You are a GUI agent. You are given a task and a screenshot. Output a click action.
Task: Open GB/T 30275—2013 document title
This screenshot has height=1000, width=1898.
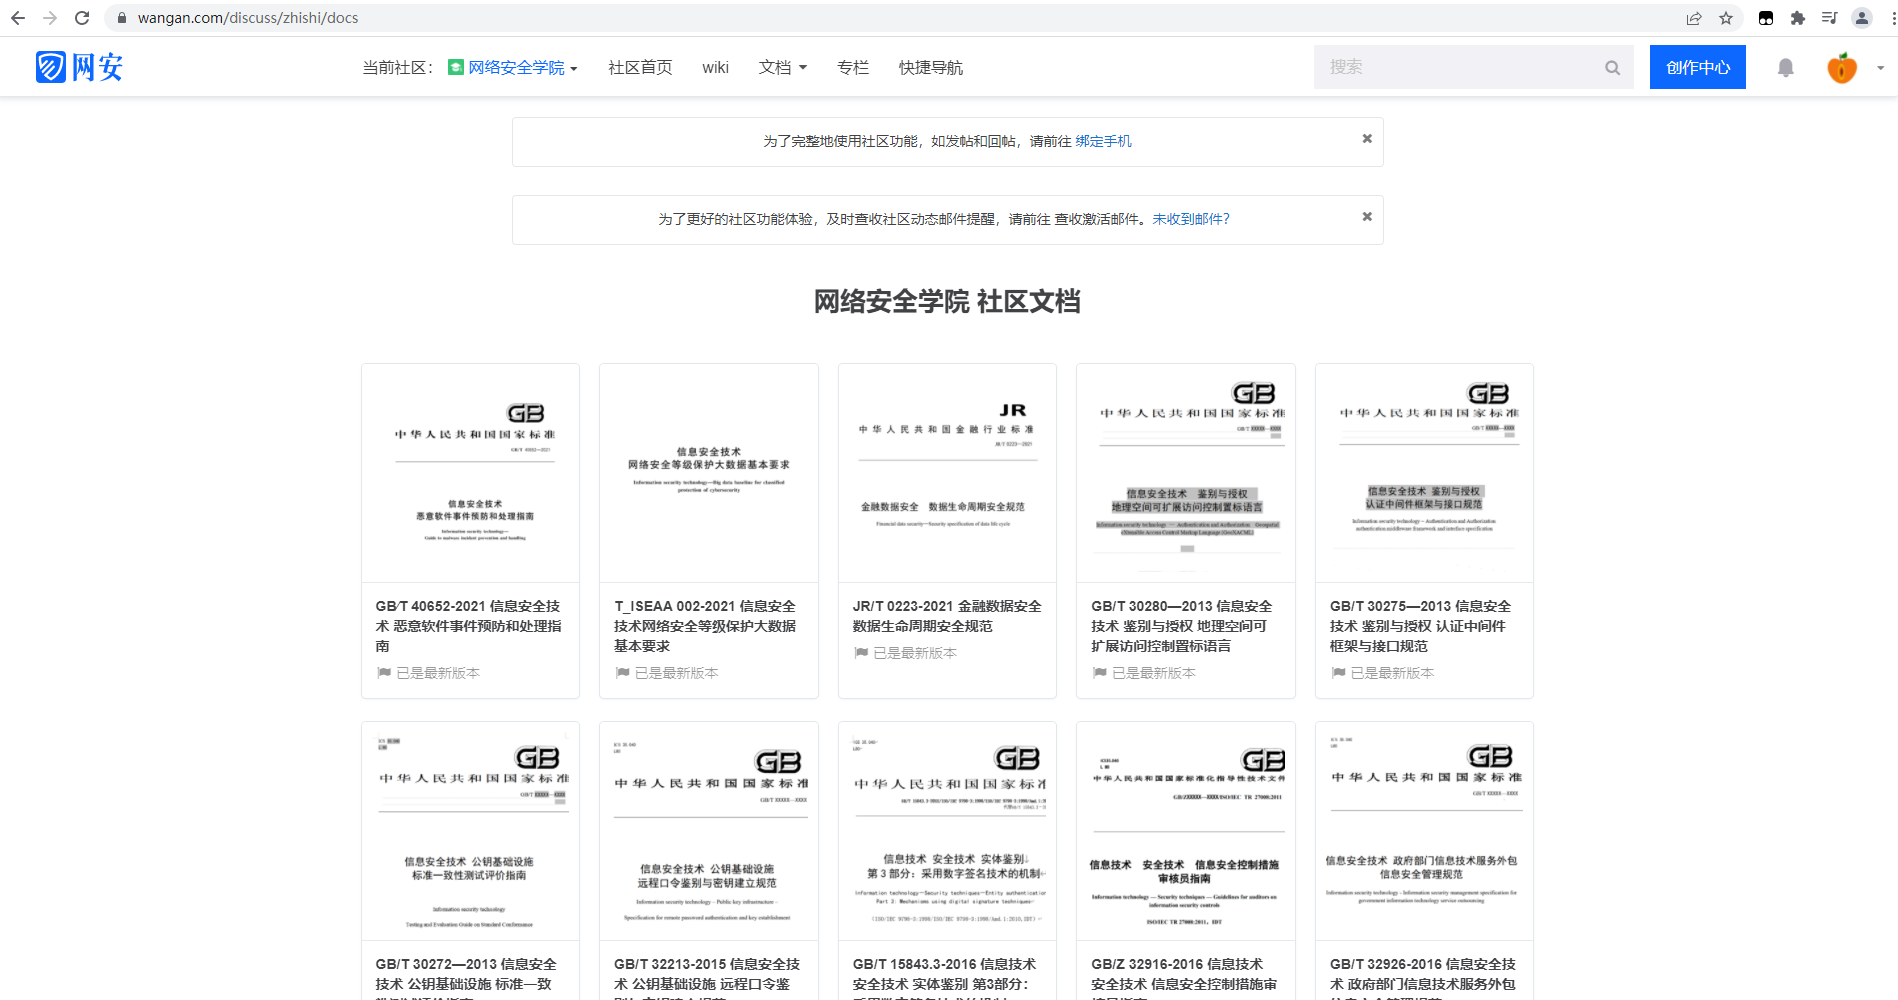(1420, 626)
